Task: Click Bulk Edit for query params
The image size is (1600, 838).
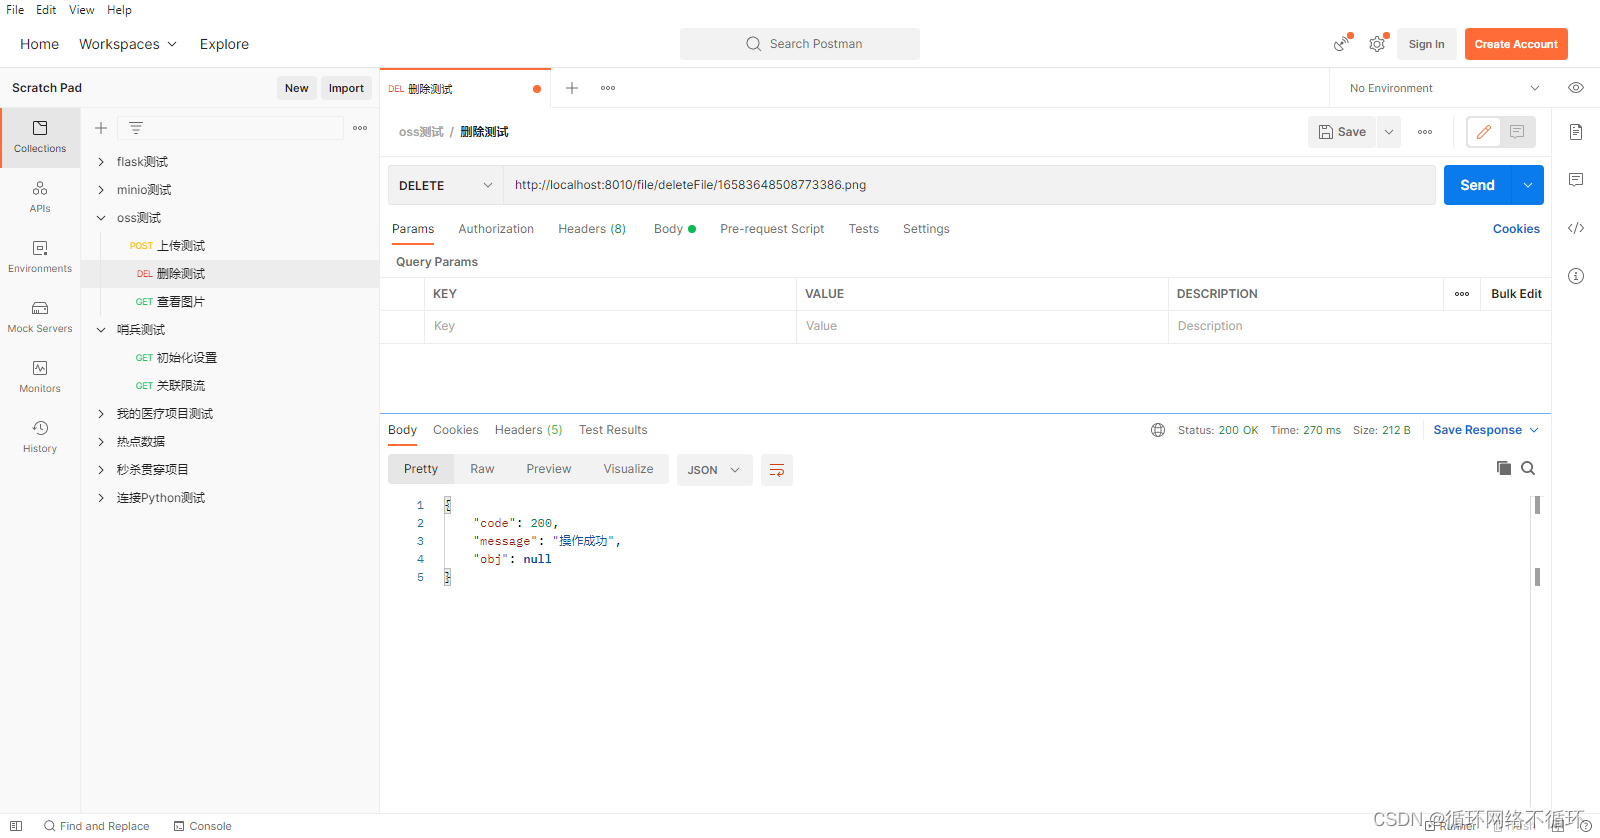Action: 1516,294
